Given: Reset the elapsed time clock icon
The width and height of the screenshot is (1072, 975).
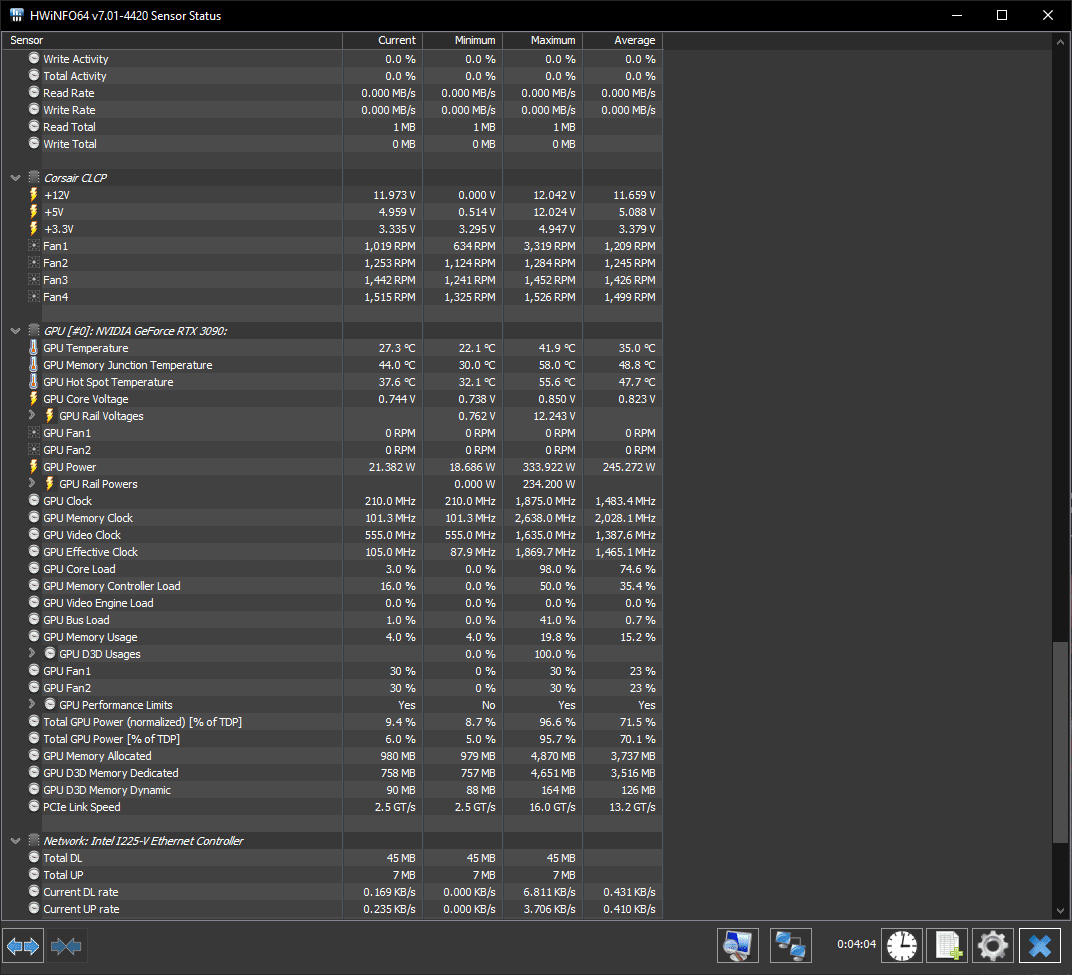Looking at the screenshot, I should [x=902, y=946].
